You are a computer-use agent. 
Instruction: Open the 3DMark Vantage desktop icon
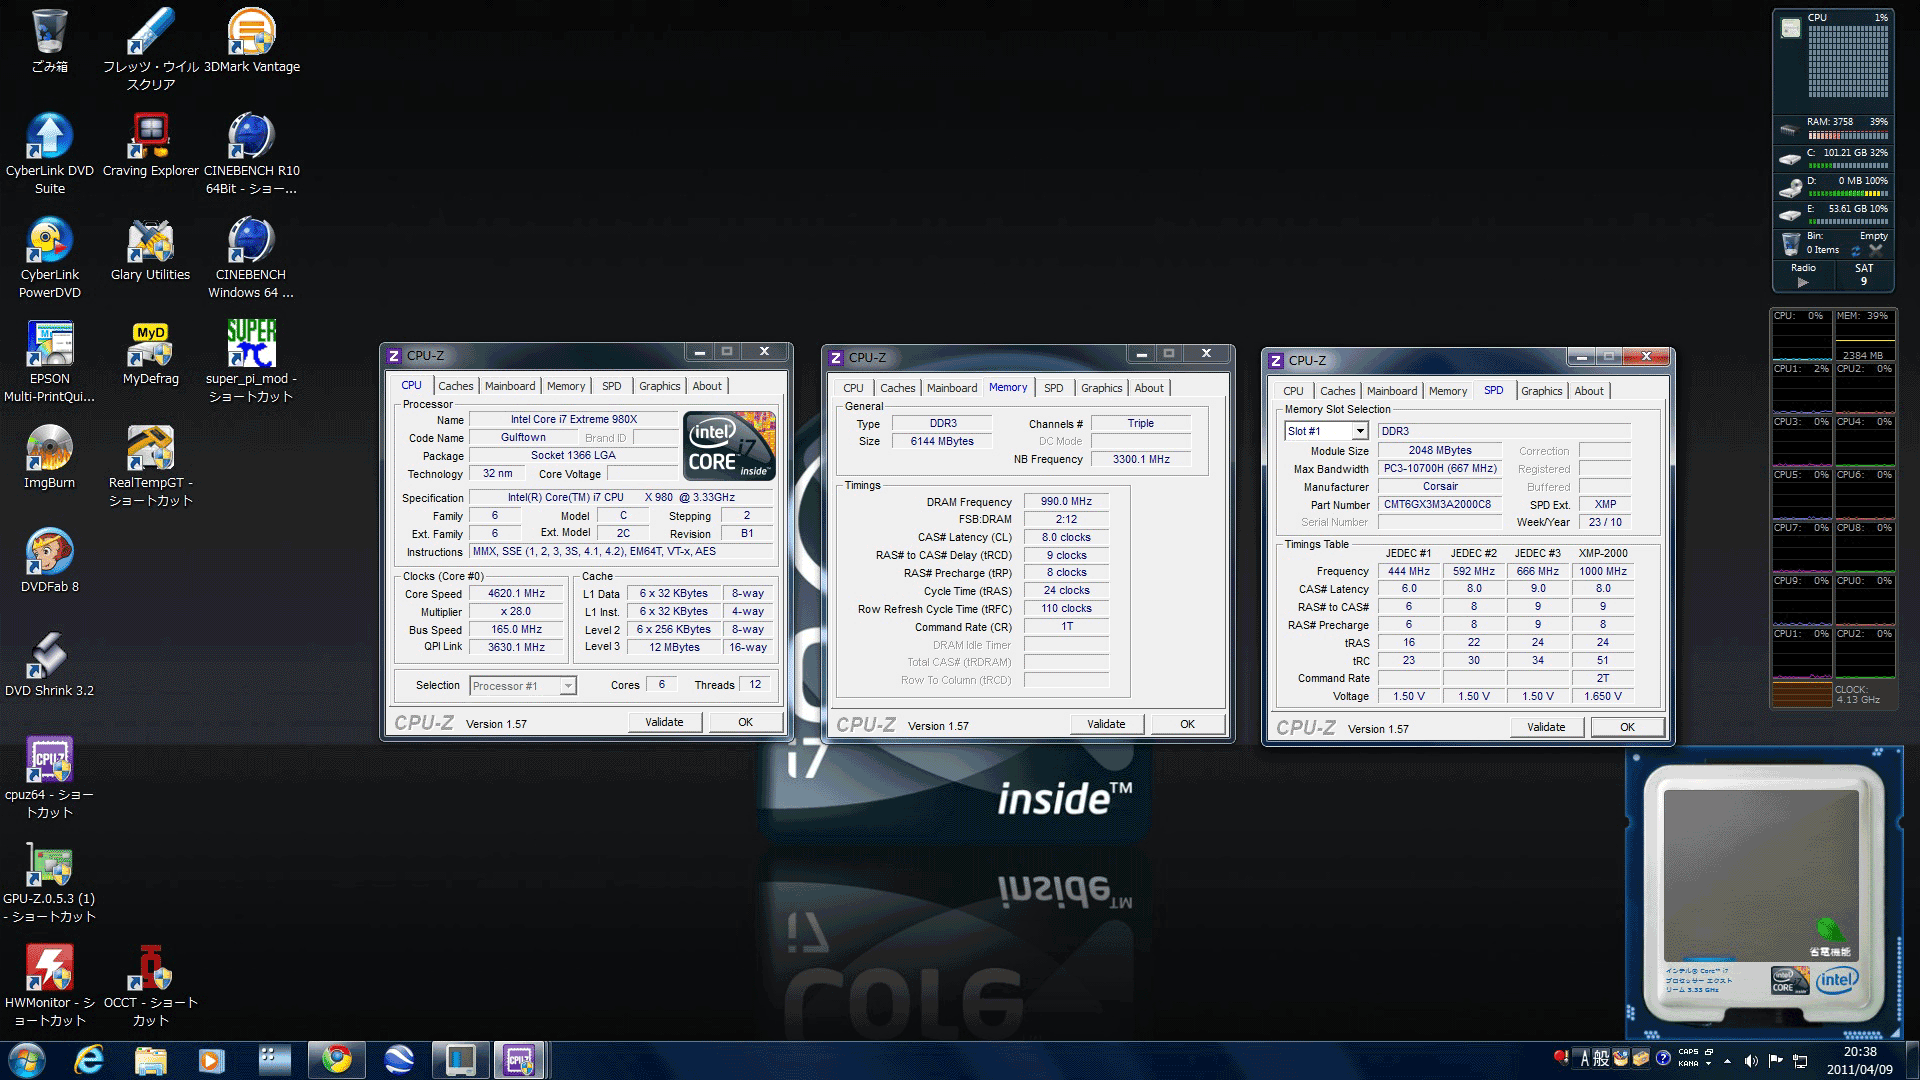pos(251,34)
